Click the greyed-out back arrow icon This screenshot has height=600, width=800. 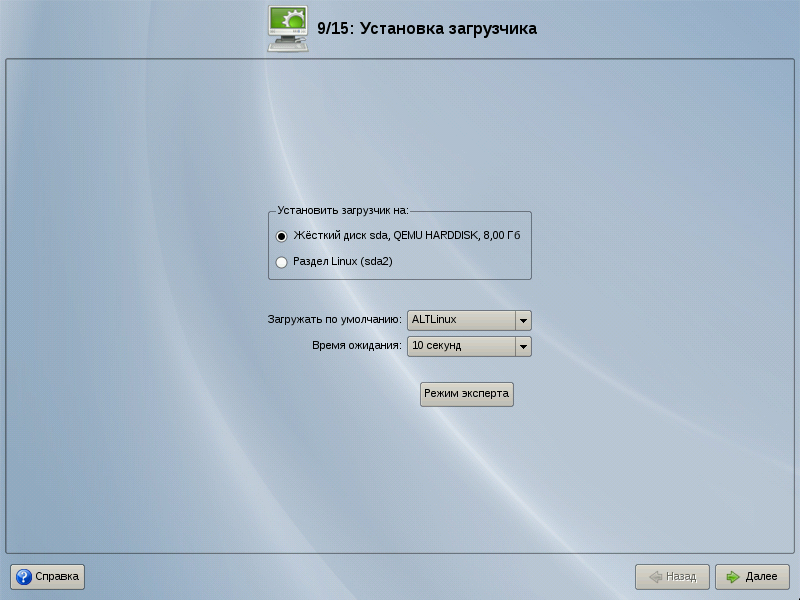tap(655, 577)
